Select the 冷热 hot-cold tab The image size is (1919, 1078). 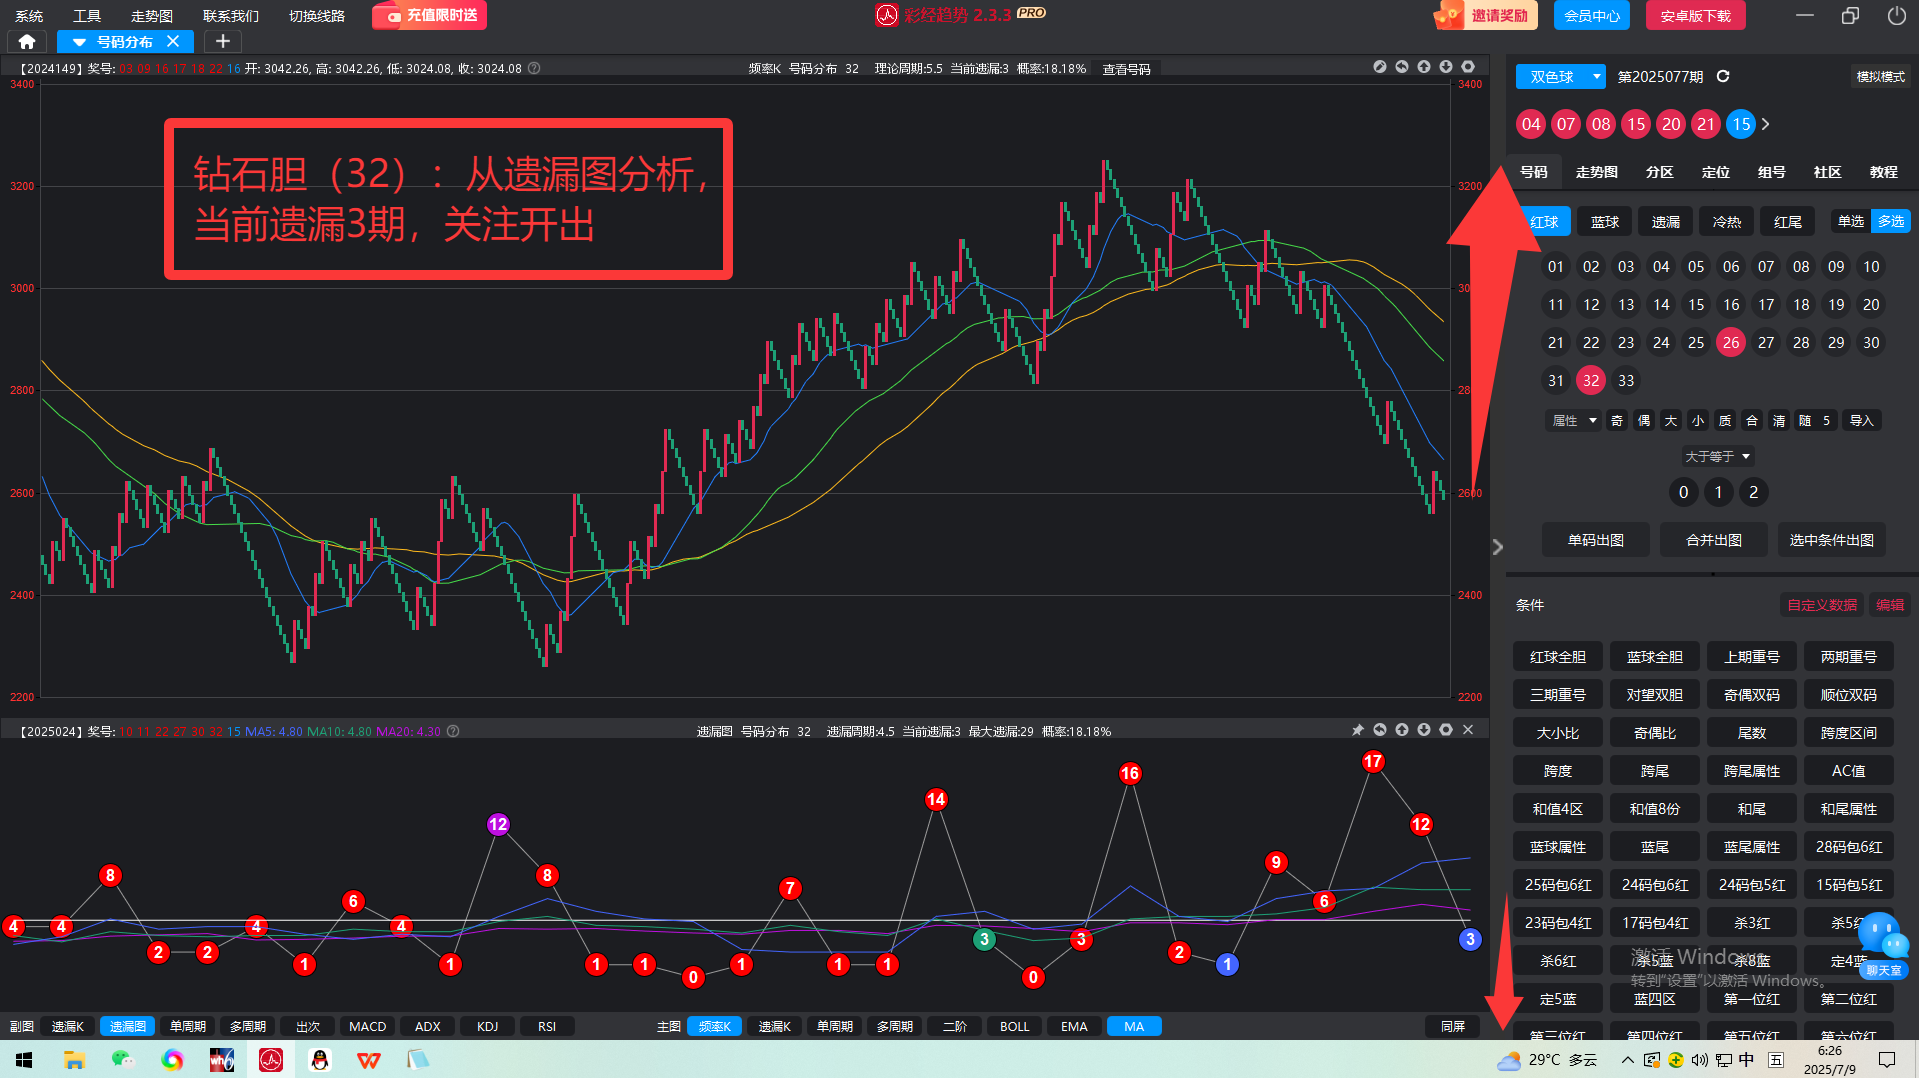pos(1727,221)
